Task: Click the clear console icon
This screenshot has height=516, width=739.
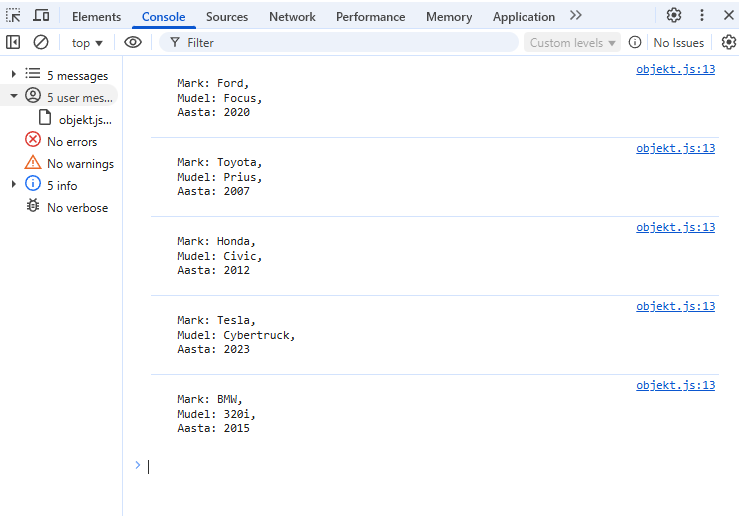Action: tap(41, 42)
